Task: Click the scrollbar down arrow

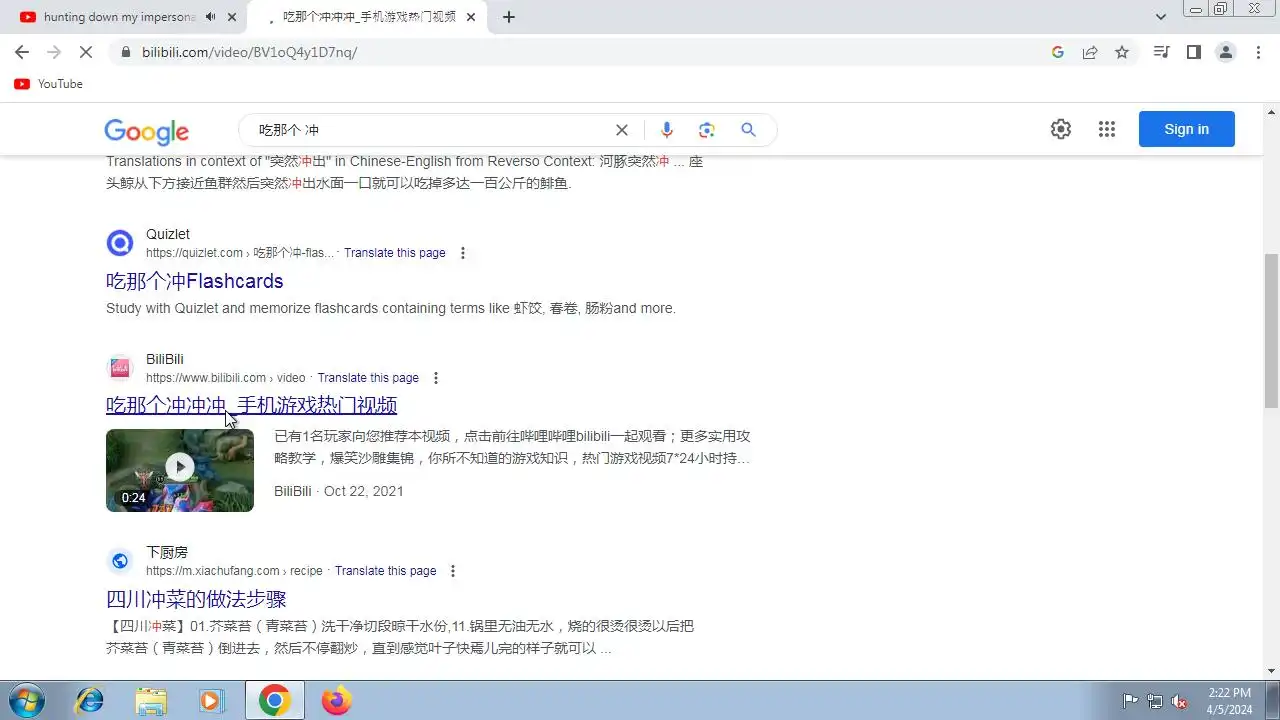Action: pyautogui.click(x=1271, y=671)
